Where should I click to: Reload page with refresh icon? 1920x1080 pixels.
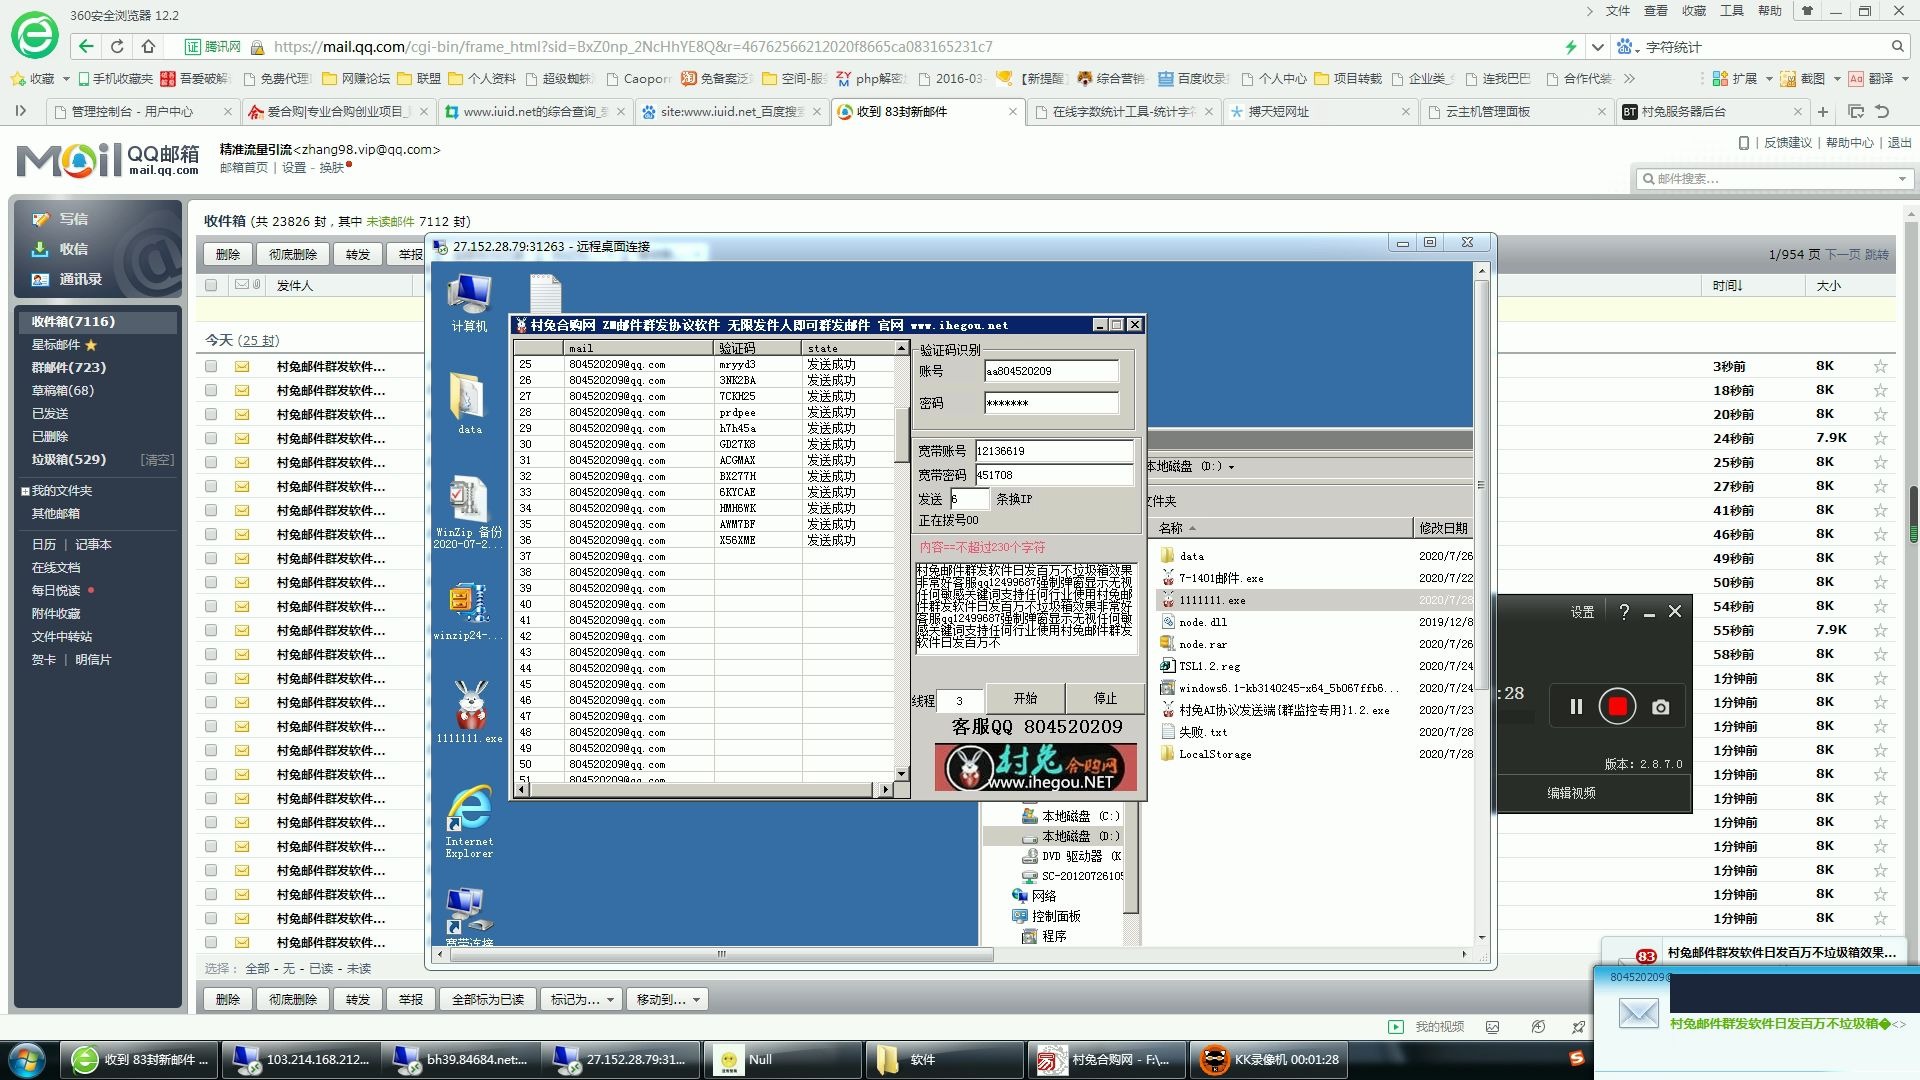pos(117,46)
